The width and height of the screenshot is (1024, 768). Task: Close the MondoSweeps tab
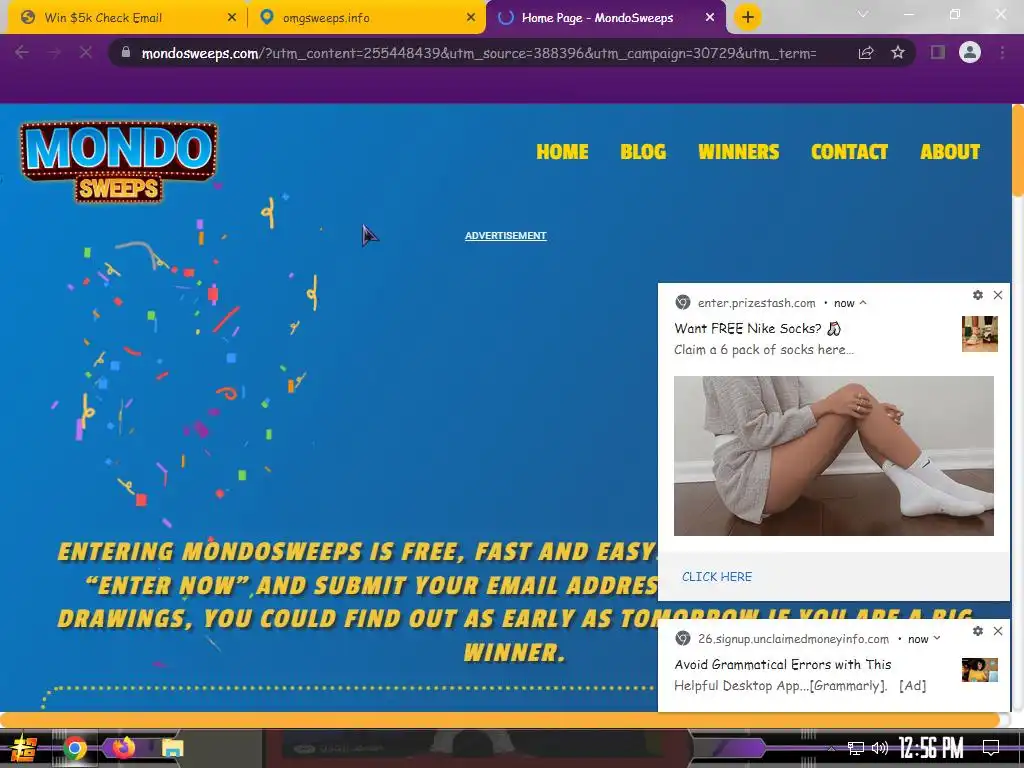pyautogui.click(x=710, y=18)
